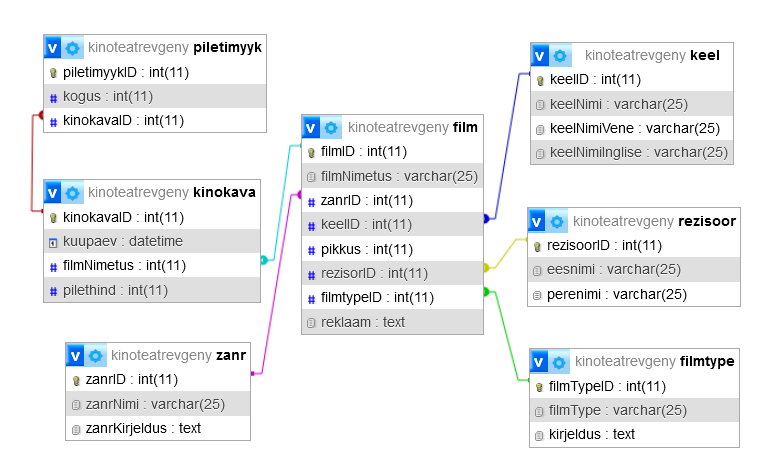This screenshot has height=476, width=774.
Task: Collapse kinokava table columns with its V button
Action: point(53,193)
